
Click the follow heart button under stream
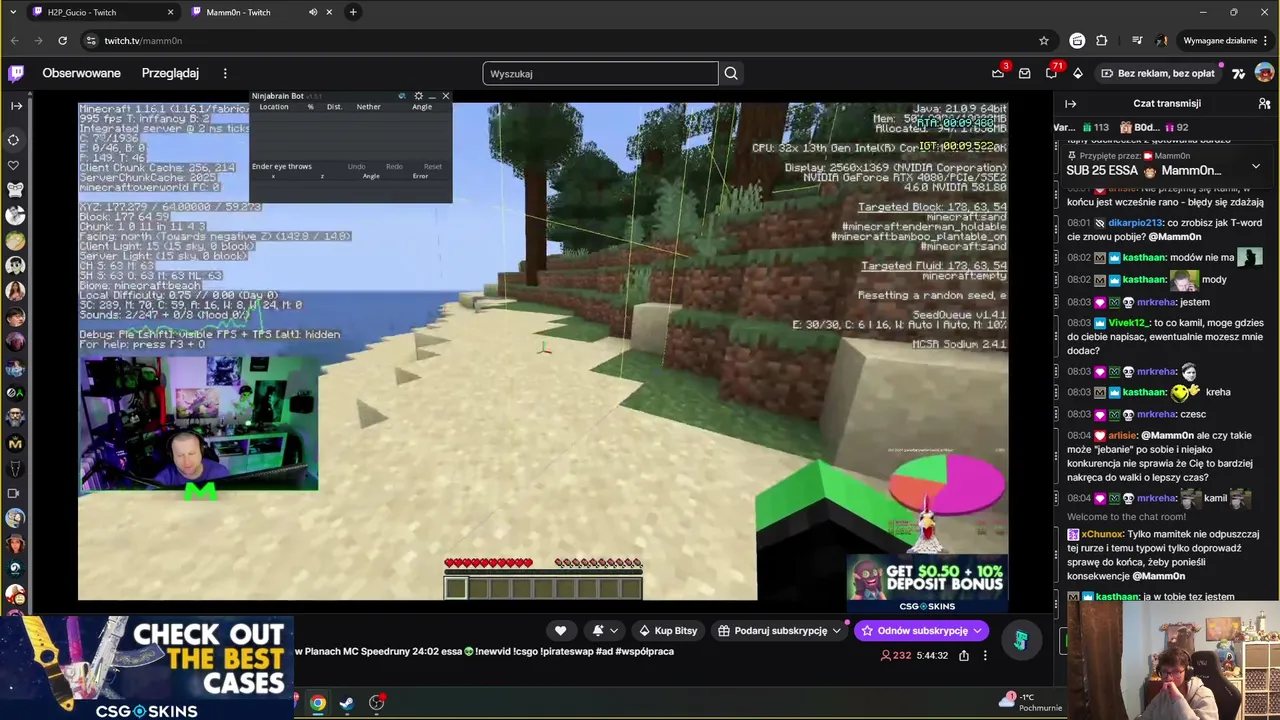click(560, 630)
